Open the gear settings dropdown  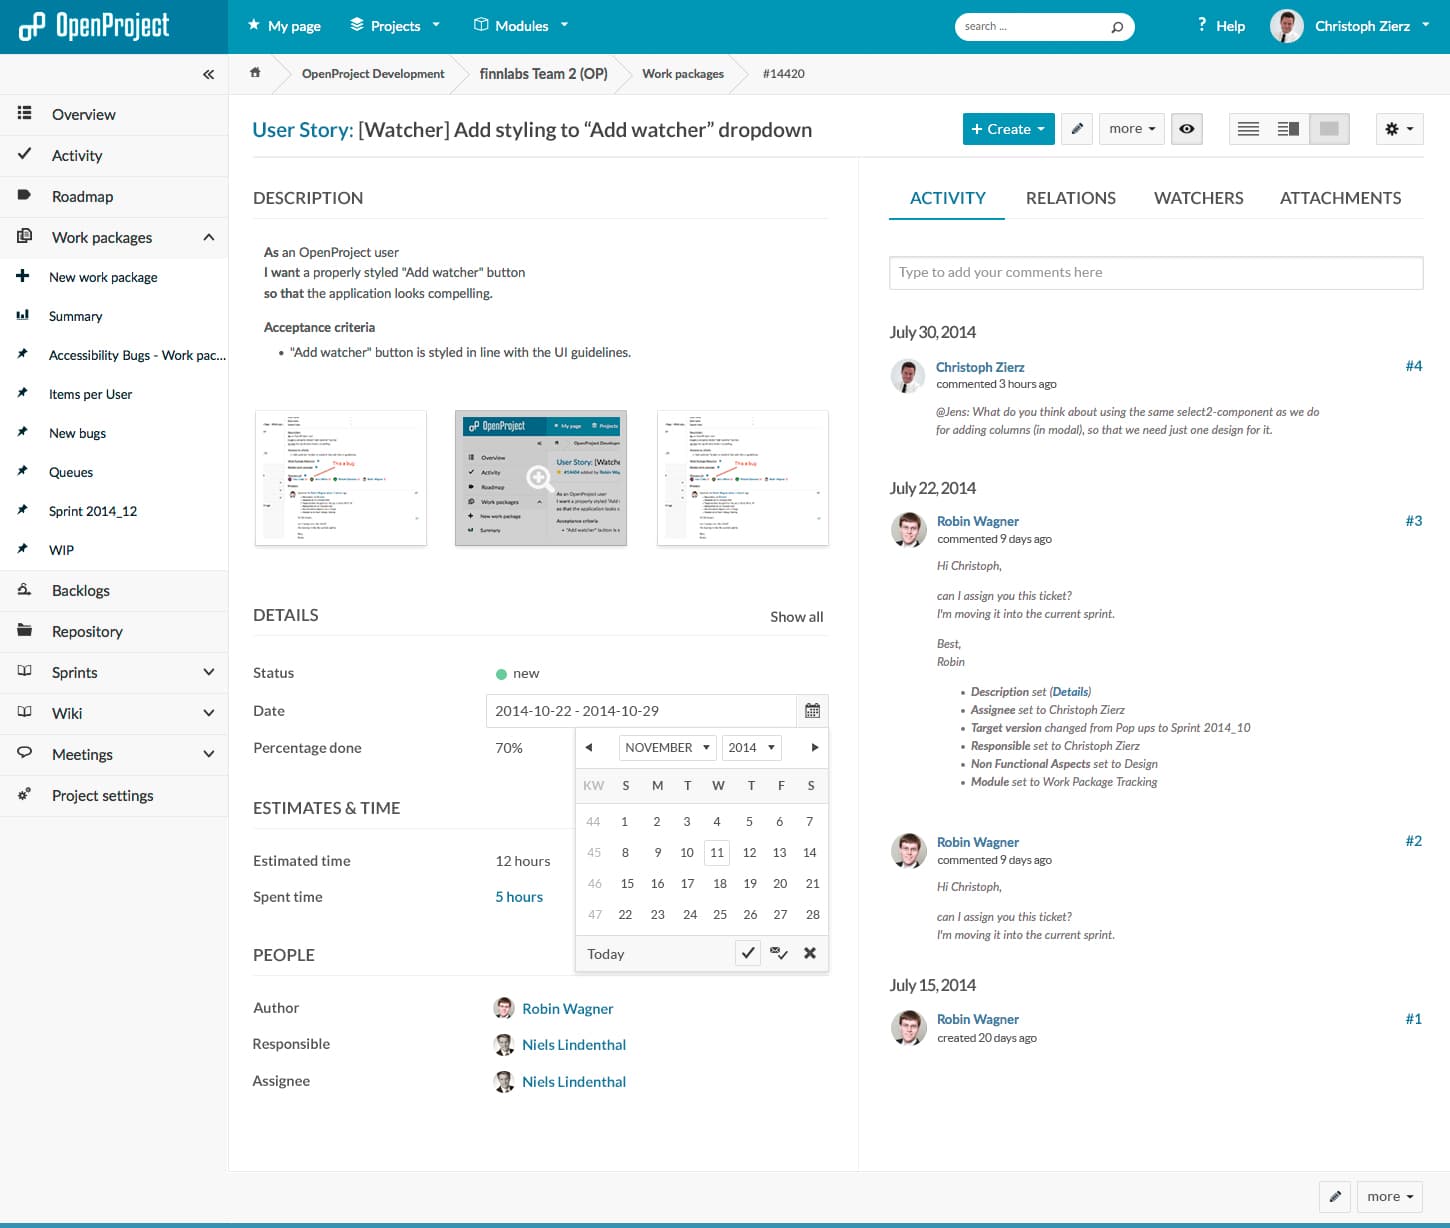pos(1399,129)
